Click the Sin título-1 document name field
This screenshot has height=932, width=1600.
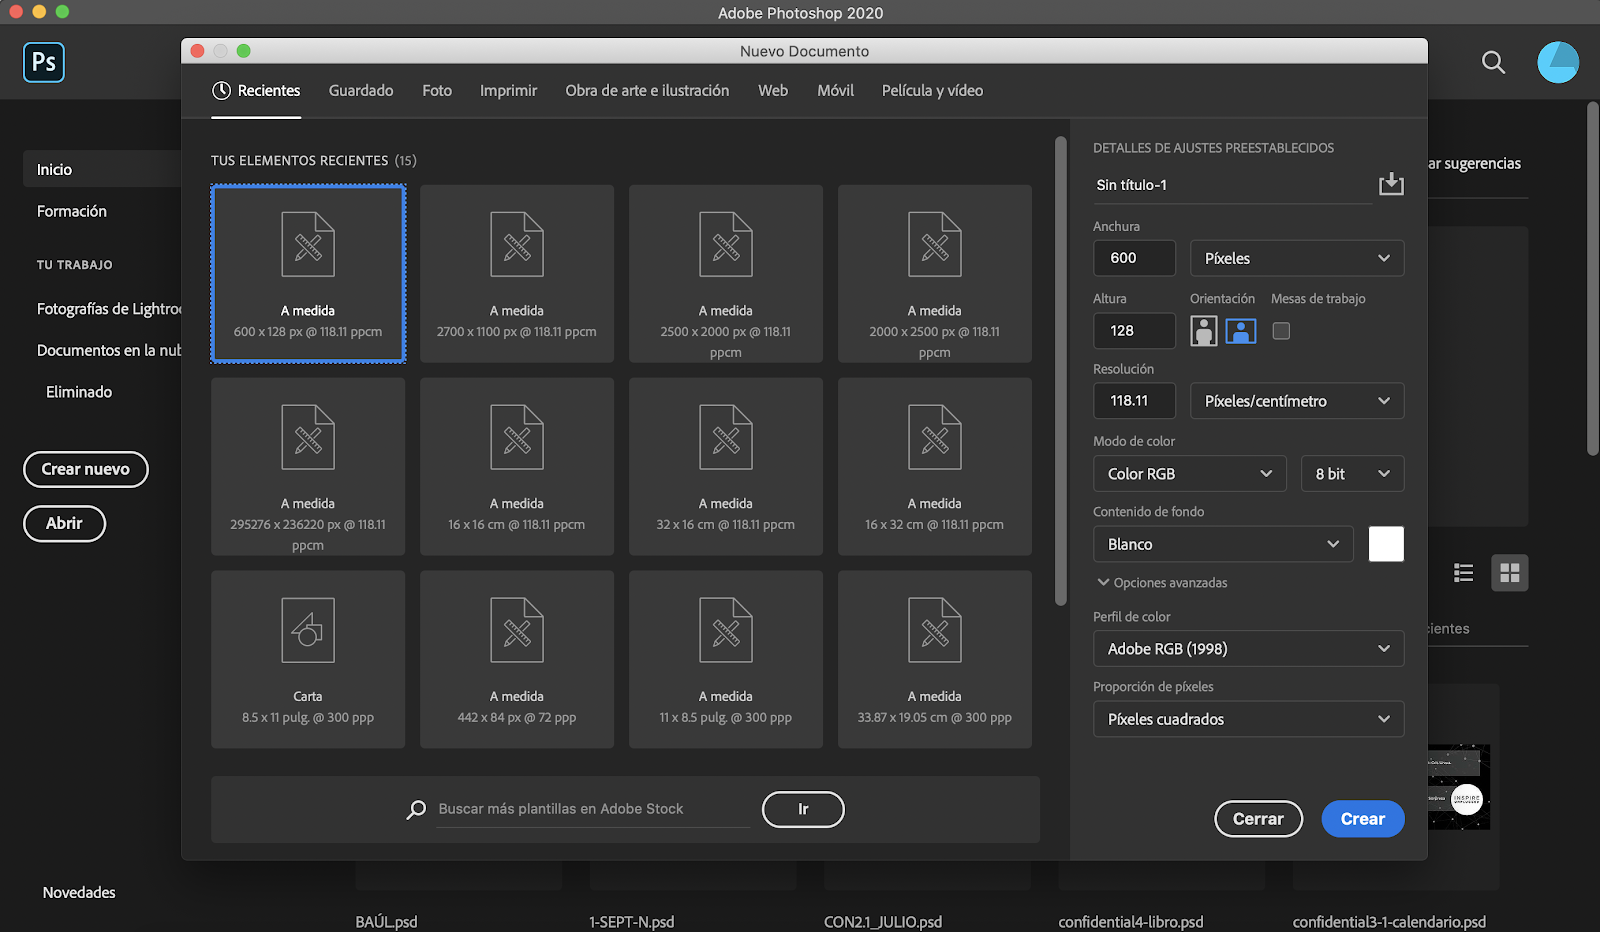(1232, 185)
